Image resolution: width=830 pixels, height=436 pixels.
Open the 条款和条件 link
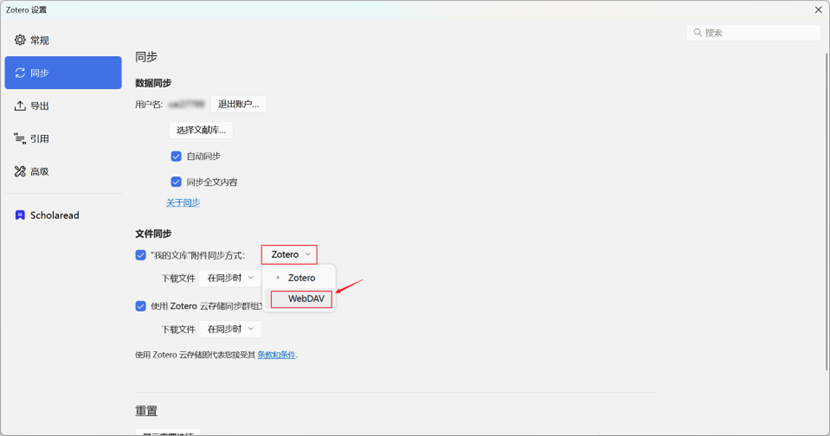click(x=276, y=355)
